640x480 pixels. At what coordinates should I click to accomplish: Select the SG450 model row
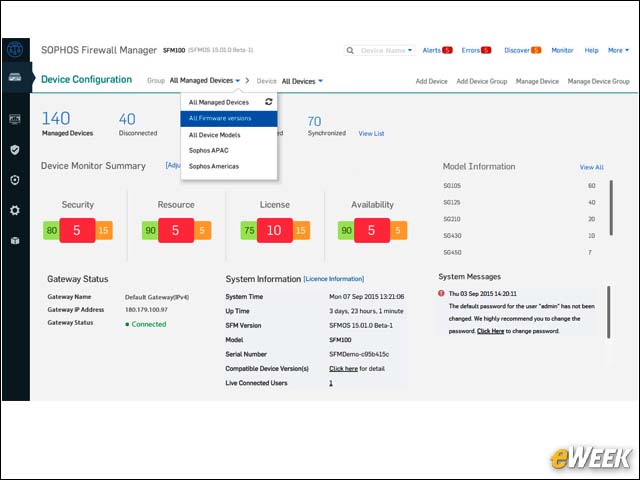(x=519, y=253)
